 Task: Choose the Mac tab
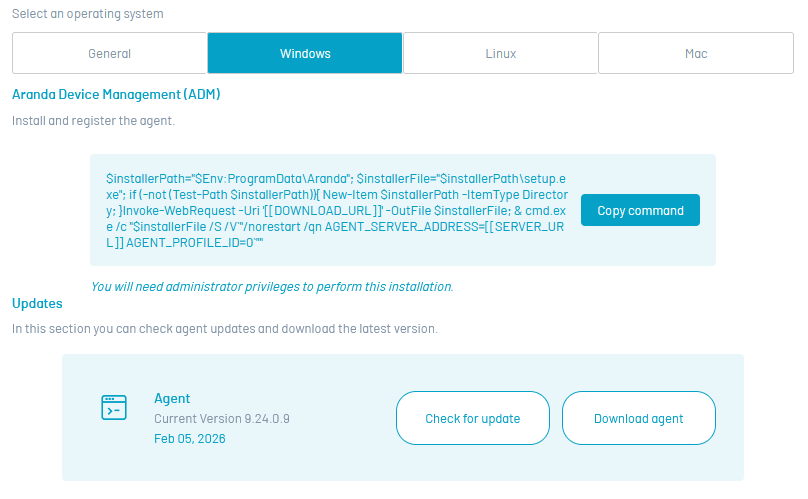(696, 53)
